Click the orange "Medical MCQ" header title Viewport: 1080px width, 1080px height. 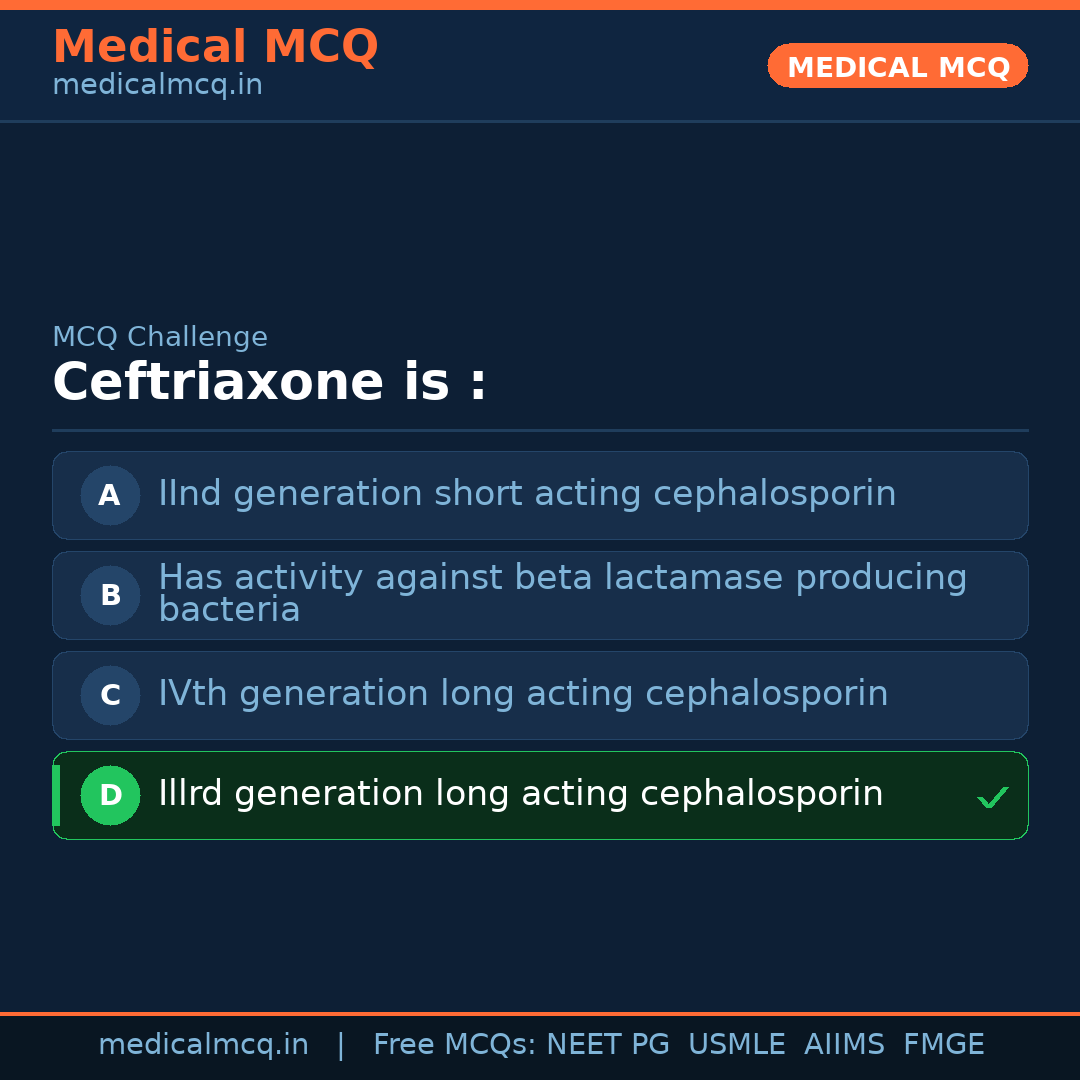pyautogui.click(x=215, y=47)
